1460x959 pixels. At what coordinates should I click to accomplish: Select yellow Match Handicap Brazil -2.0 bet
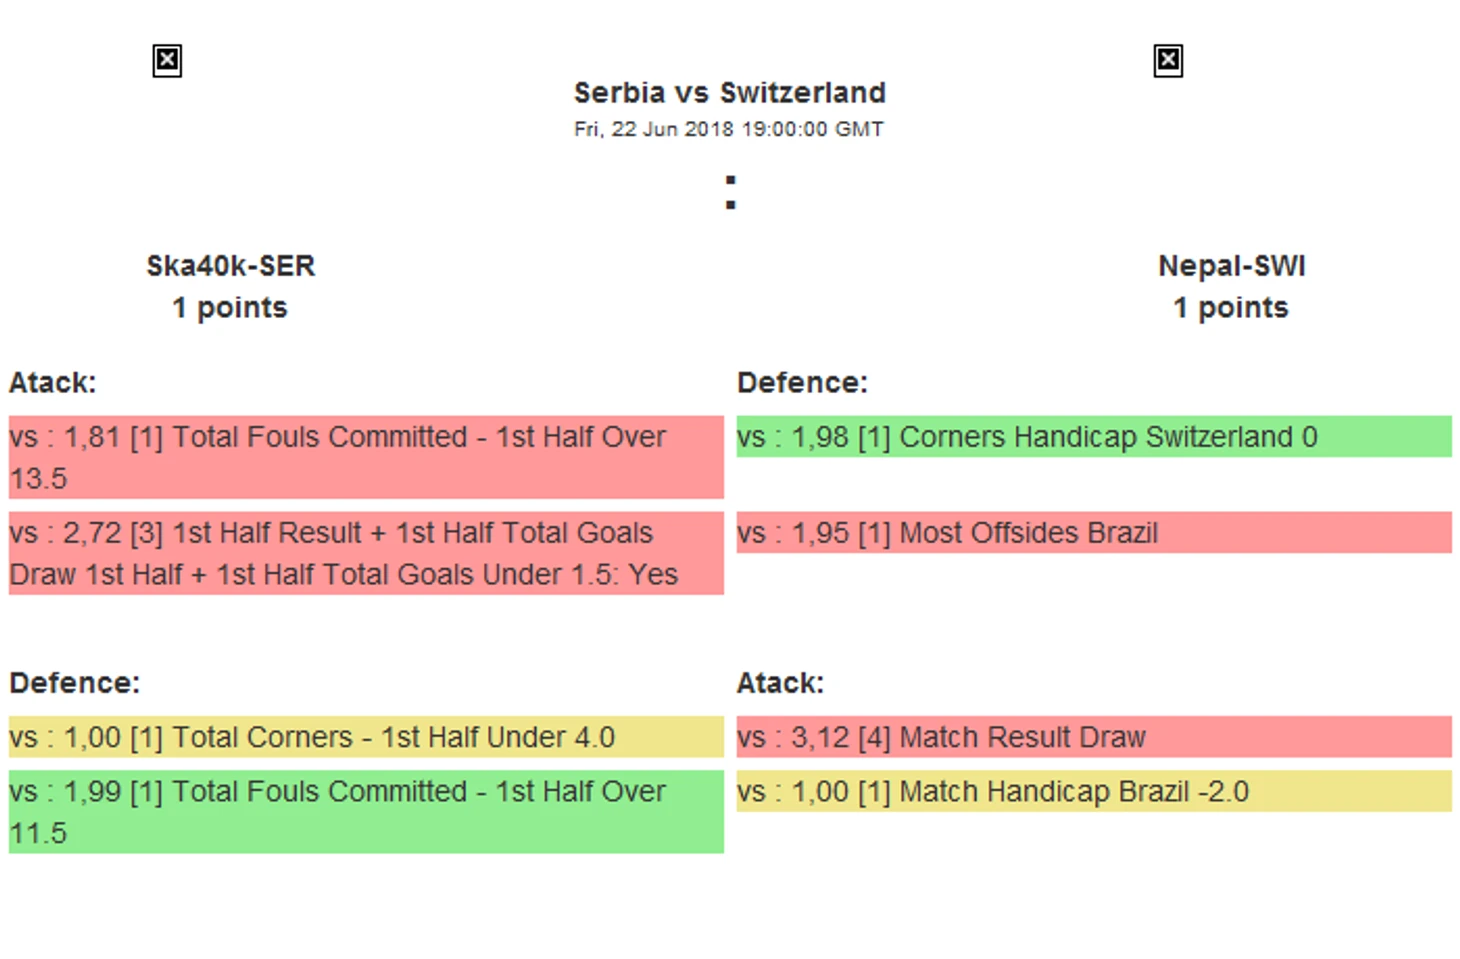click(x=1093, y=791)
